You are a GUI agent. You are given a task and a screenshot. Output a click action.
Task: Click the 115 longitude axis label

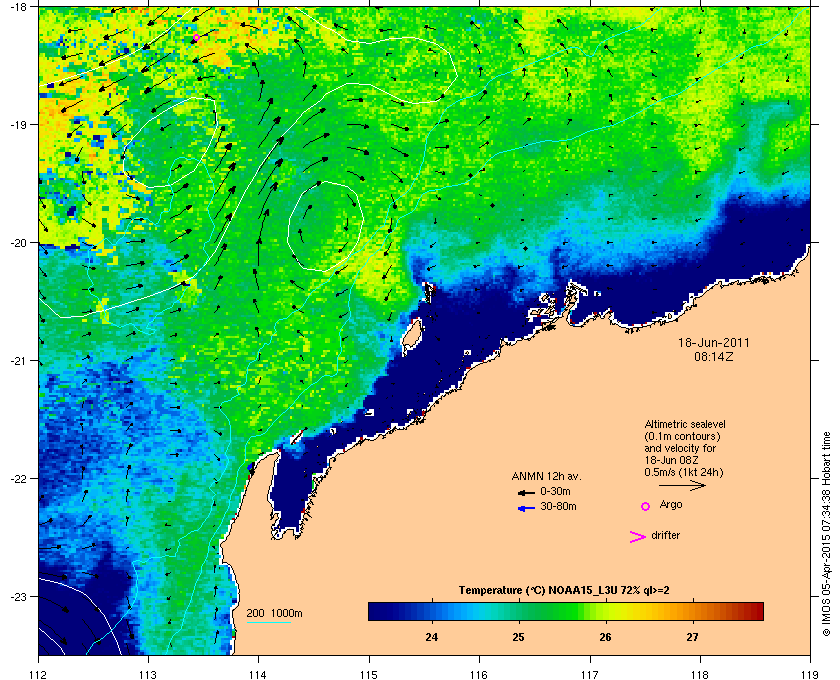click(369, 674)
